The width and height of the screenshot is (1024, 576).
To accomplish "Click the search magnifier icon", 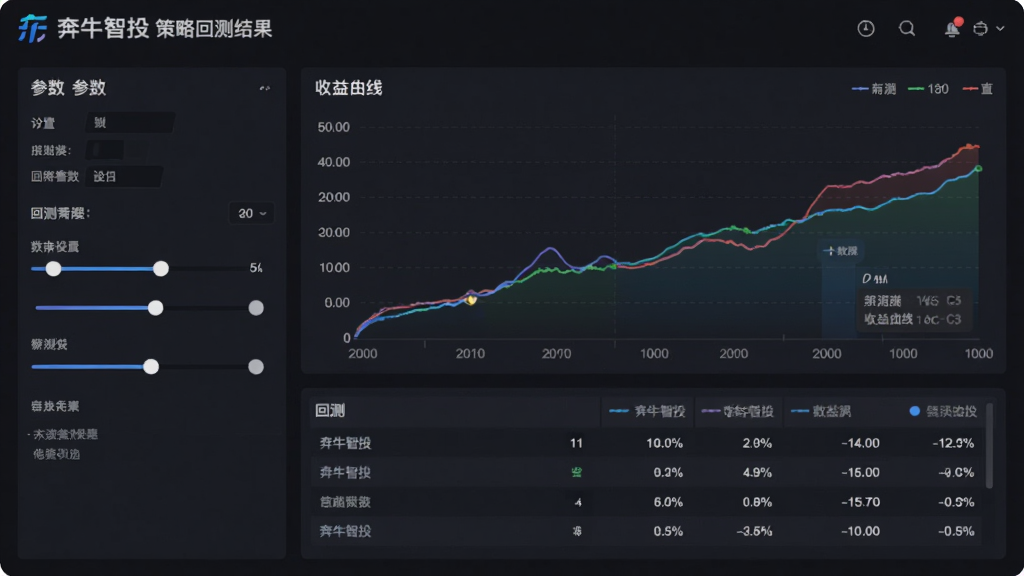I will pos(907,29).
